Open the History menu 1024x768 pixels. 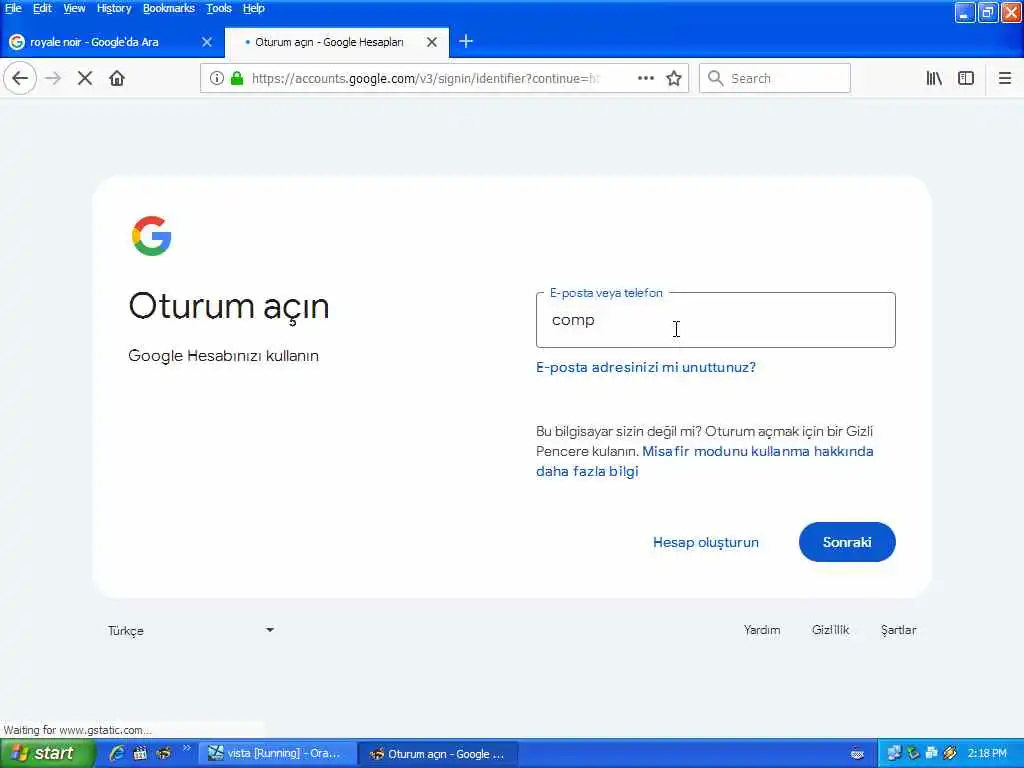pos(114,8)
